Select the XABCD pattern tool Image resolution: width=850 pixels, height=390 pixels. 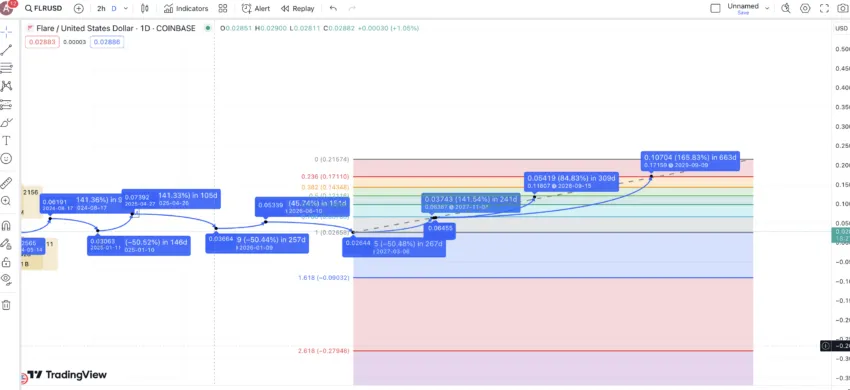tap(6, 86)
